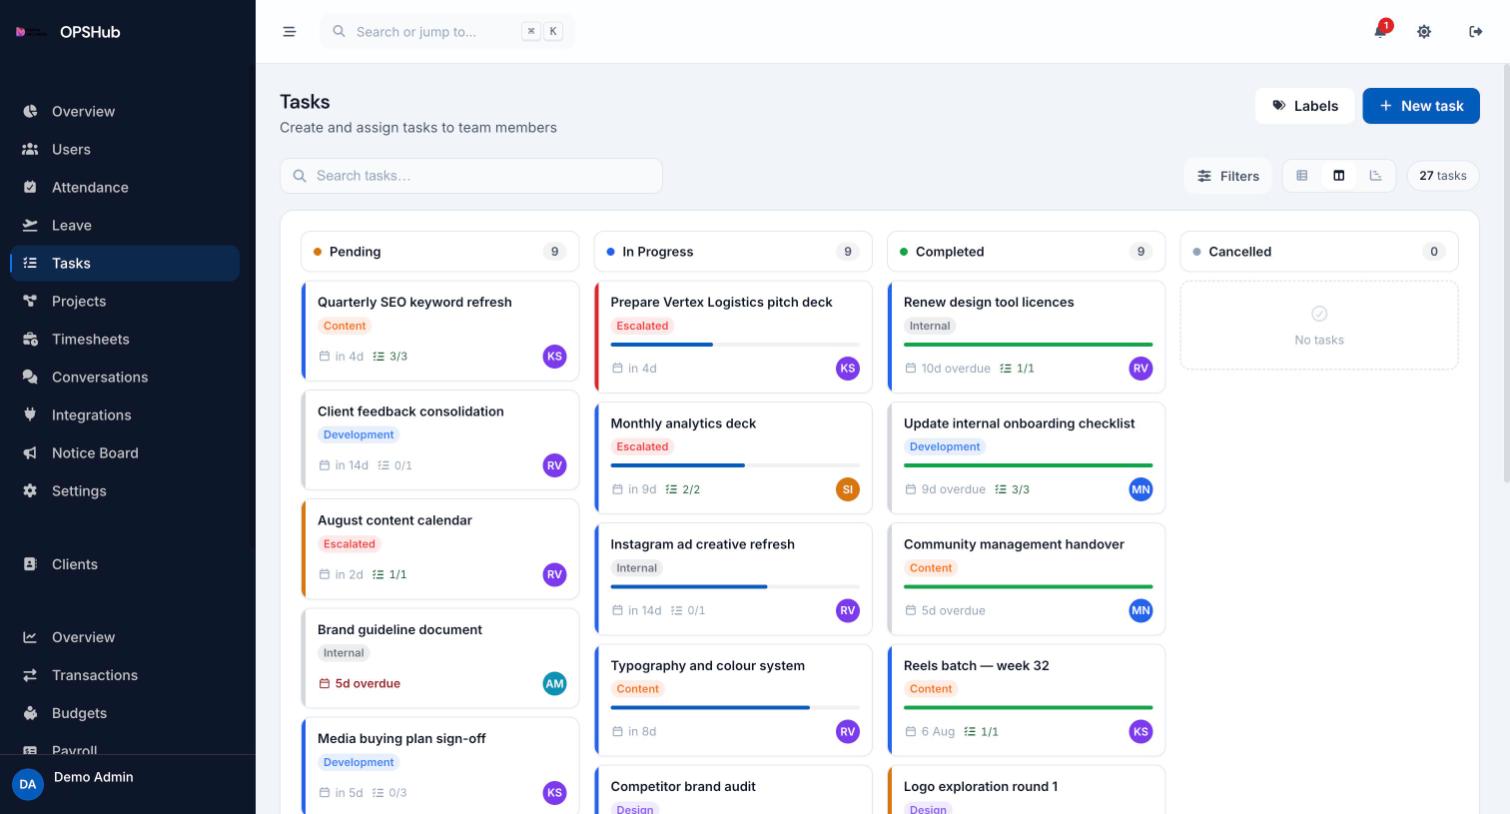Click the Integrations plug icon

pos(30,415)
